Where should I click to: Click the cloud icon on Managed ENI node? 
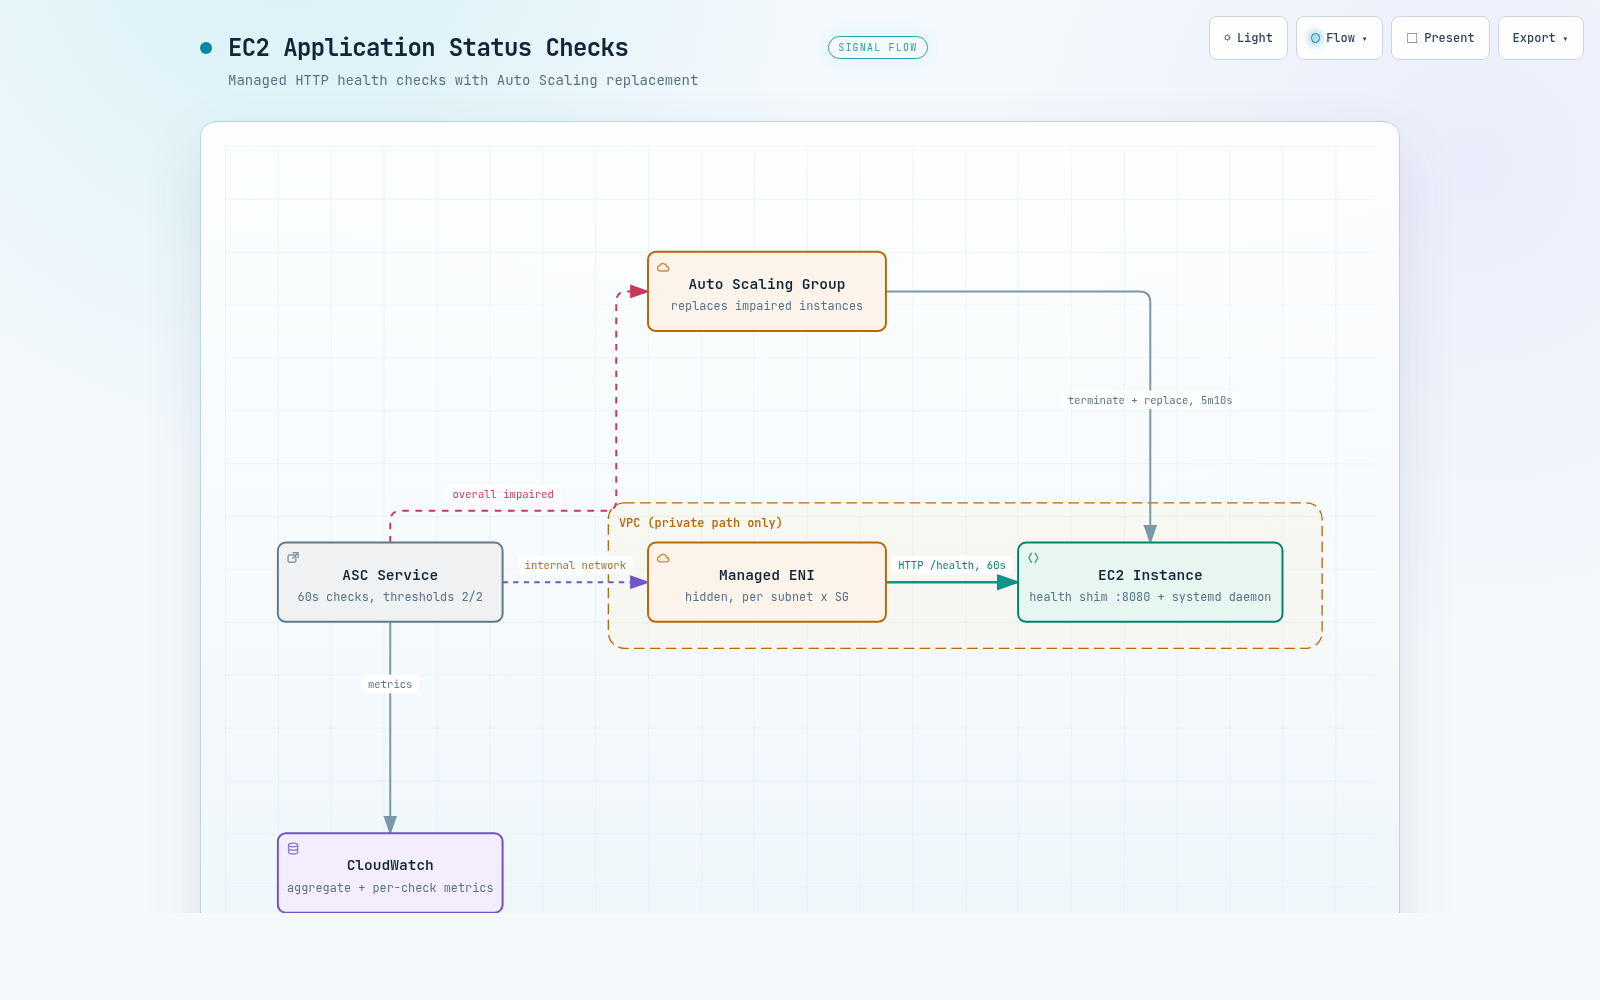663,558
